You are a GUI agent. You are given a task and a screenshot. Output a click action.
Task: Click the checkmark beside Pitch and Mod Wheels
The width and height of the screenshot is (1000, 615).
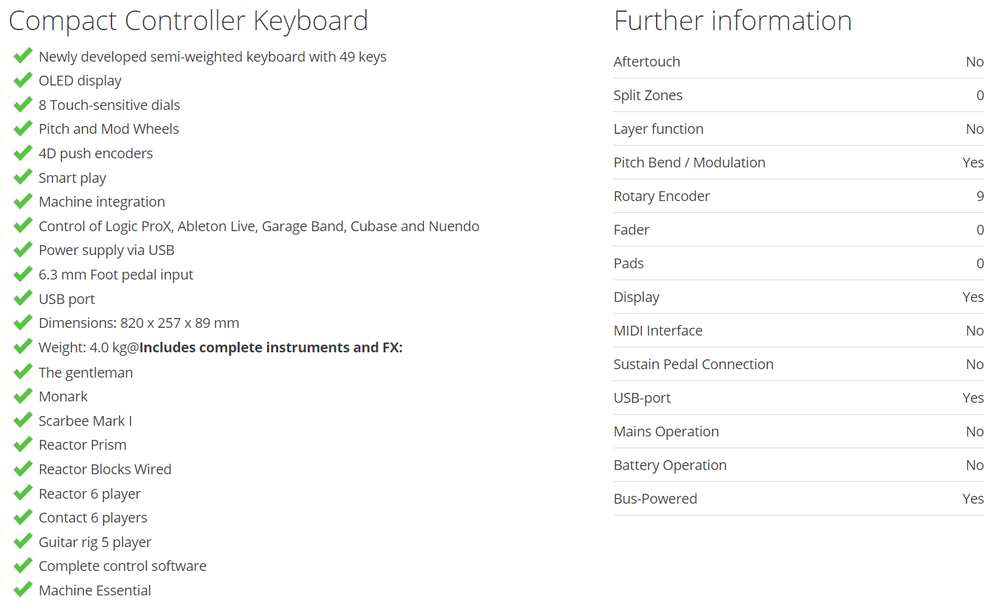pos(22,128)
